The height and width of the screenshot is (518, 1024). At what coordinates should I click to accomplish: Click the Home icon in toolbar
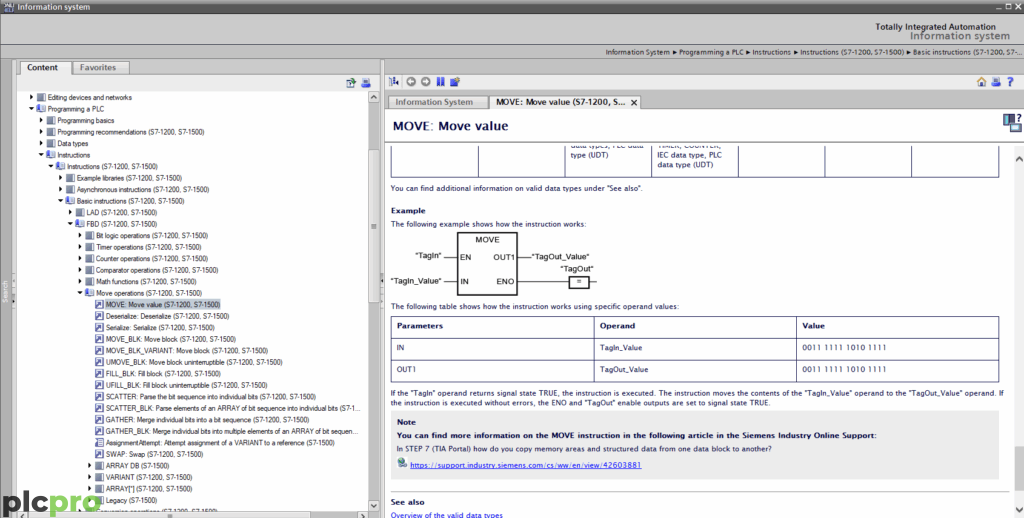(x=982, y=82)
